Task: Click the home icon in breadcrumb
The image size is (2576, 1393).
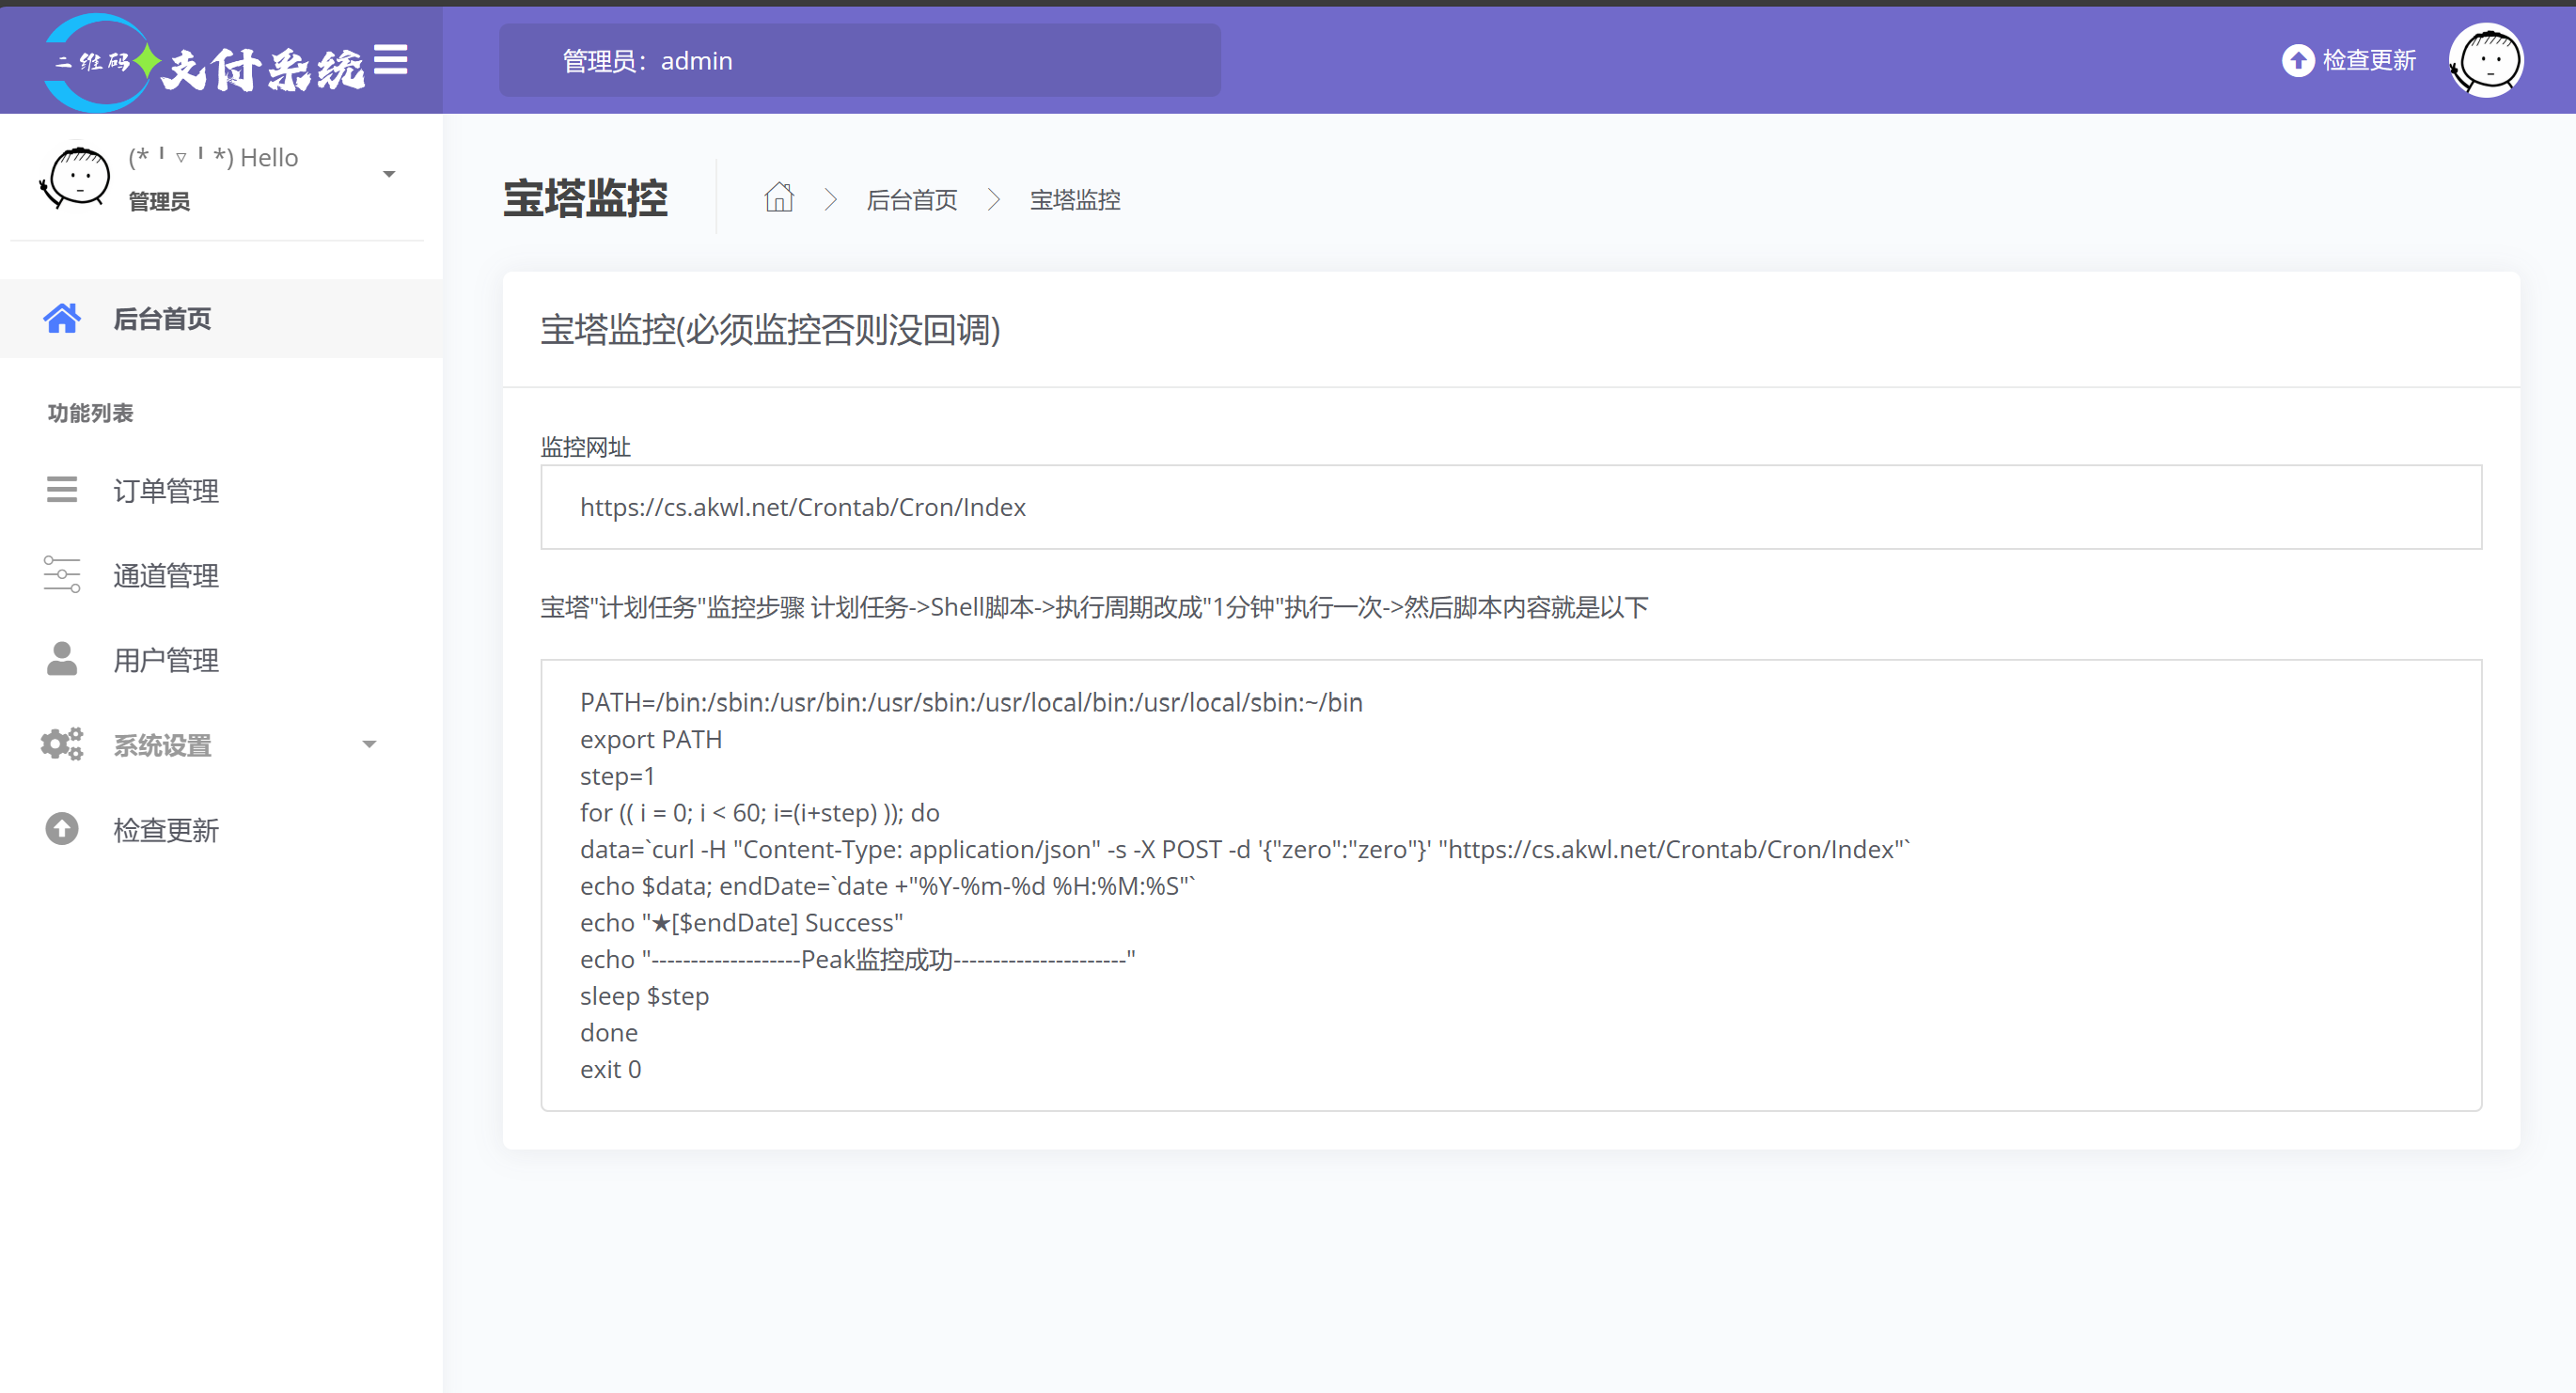Action: click(779, 198)
